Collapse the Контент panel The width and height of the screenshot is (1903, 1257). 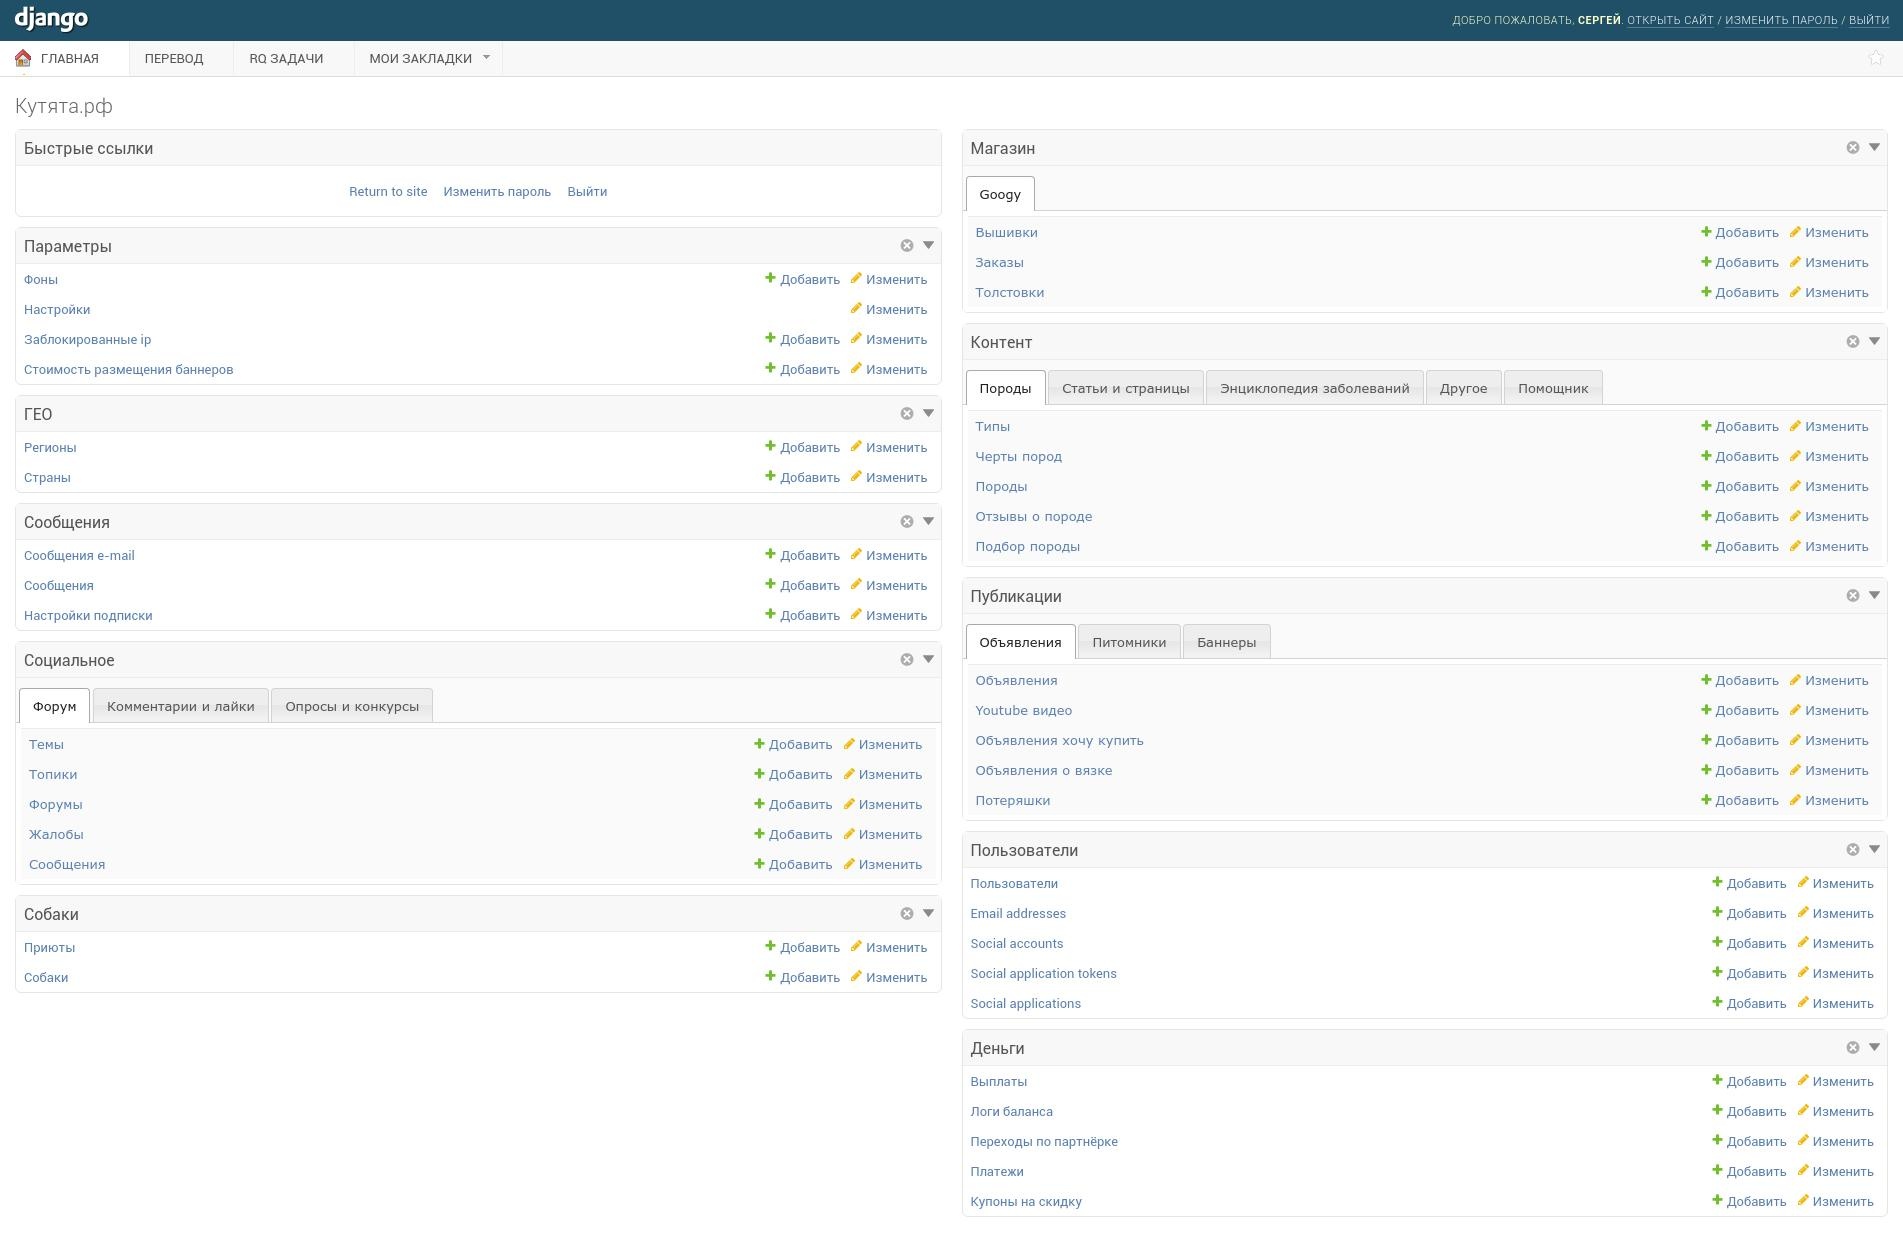click(1874, 341)
